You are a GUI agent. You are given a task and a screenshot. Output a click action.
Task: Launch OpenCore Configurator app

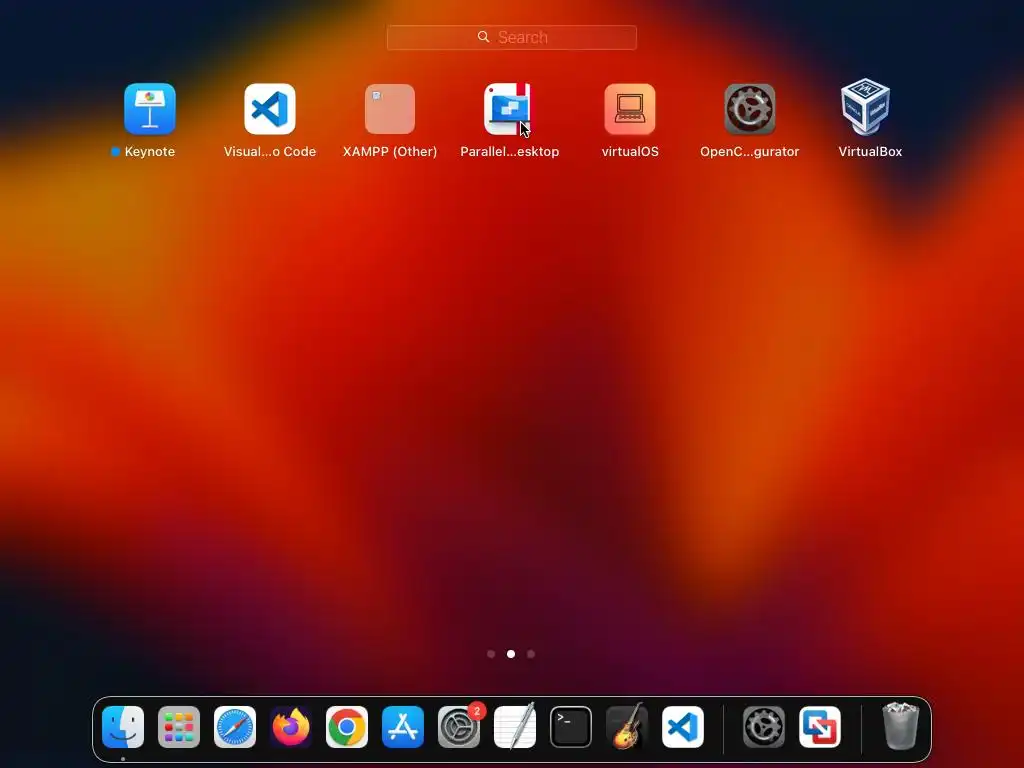point(750,108)
